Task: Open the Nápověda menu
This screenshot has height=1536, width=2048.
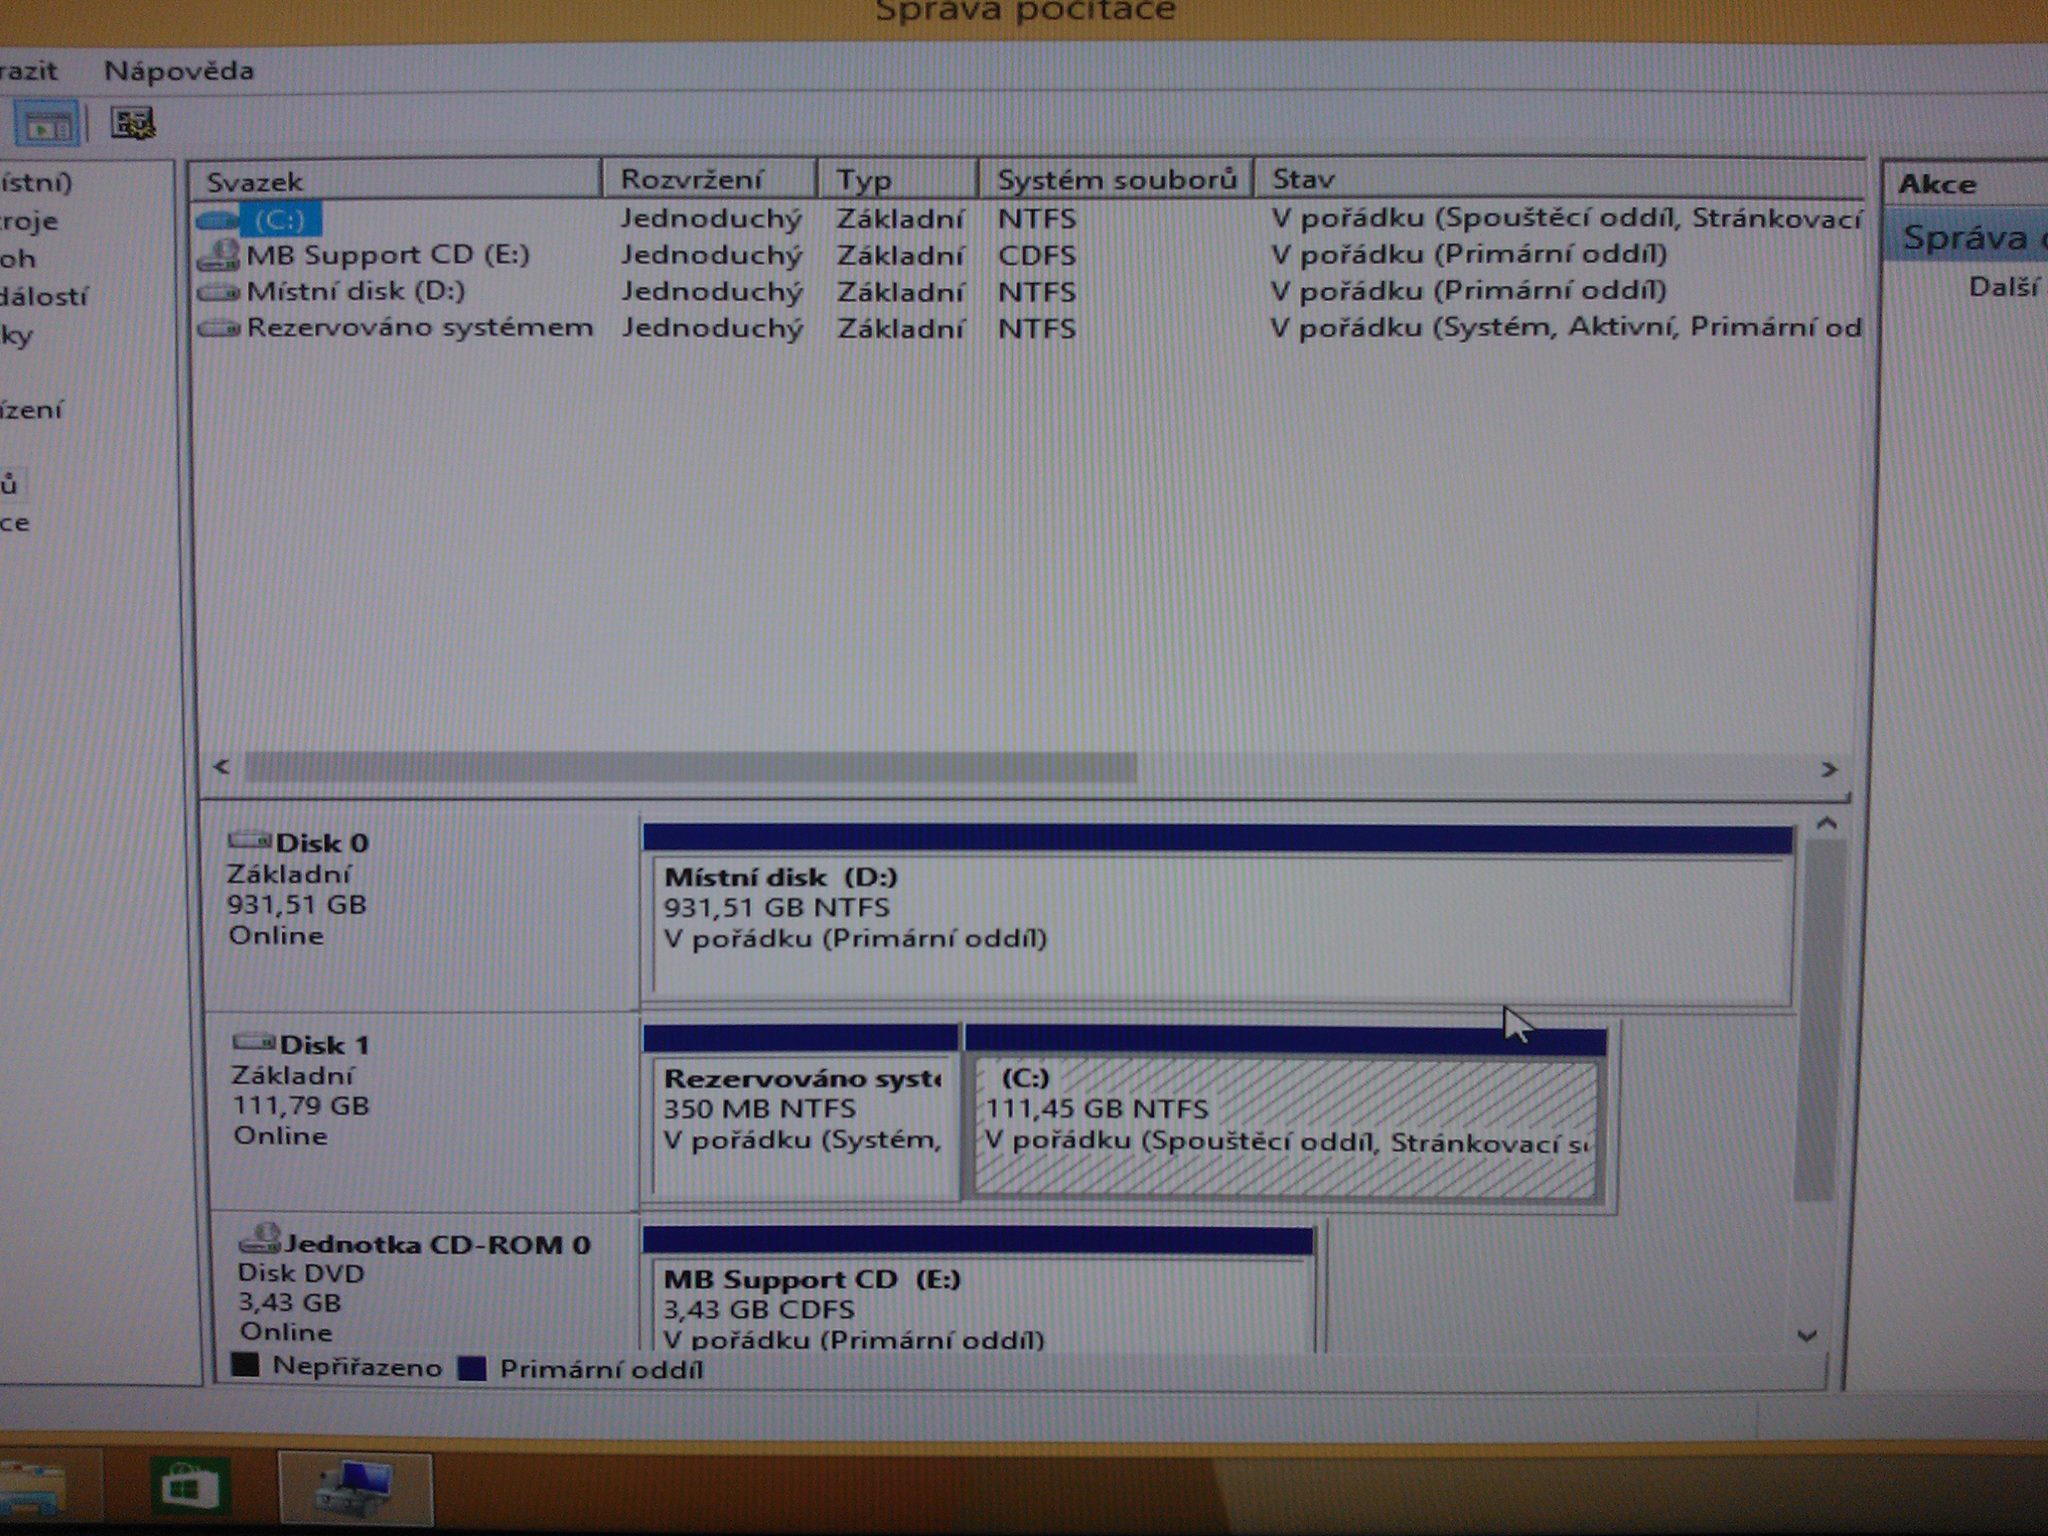Action: [179, 71]
